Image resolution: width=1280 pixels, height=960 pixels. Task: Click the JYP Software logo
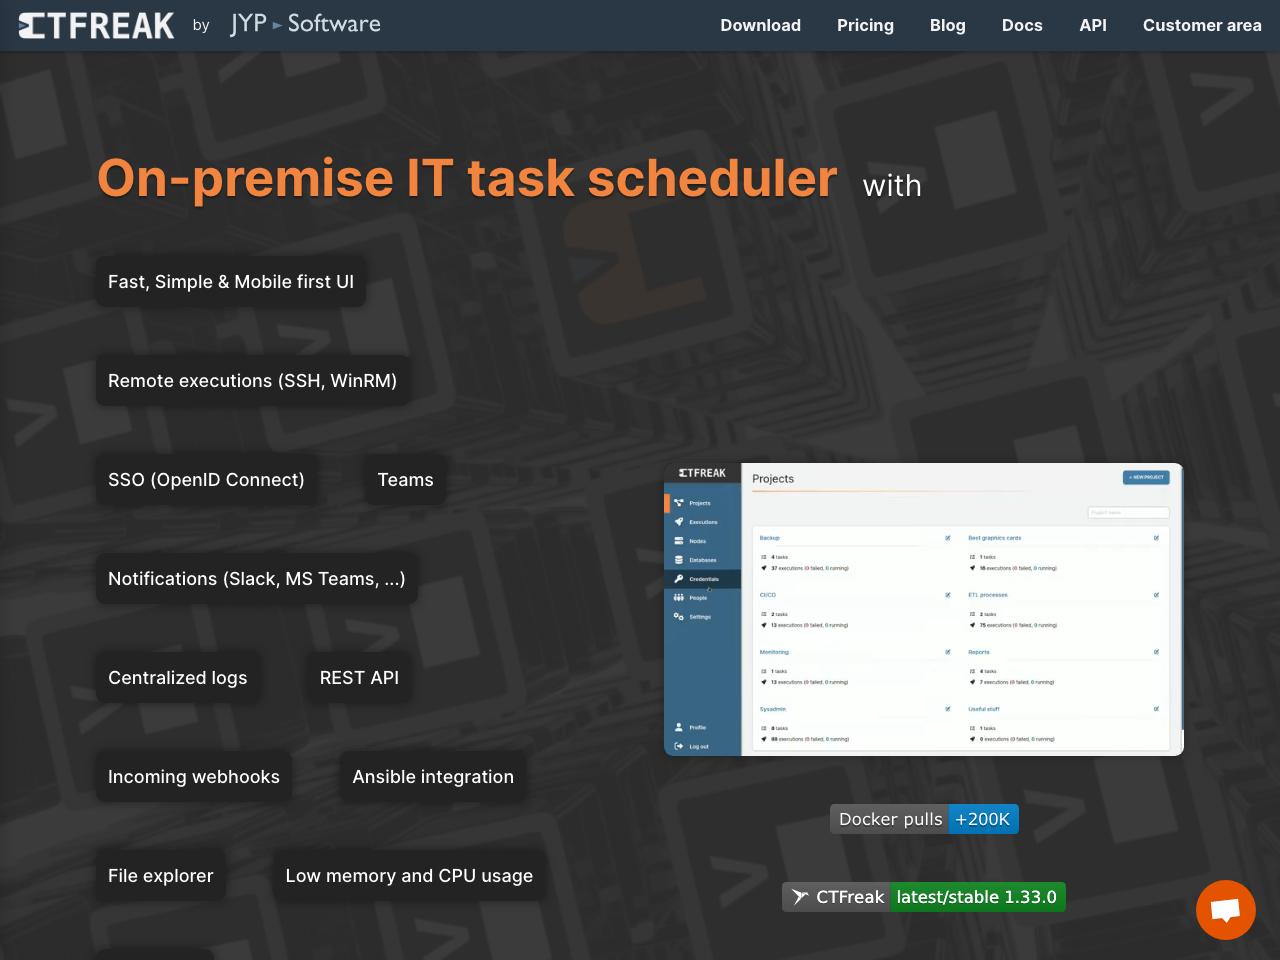coord(305,24)
